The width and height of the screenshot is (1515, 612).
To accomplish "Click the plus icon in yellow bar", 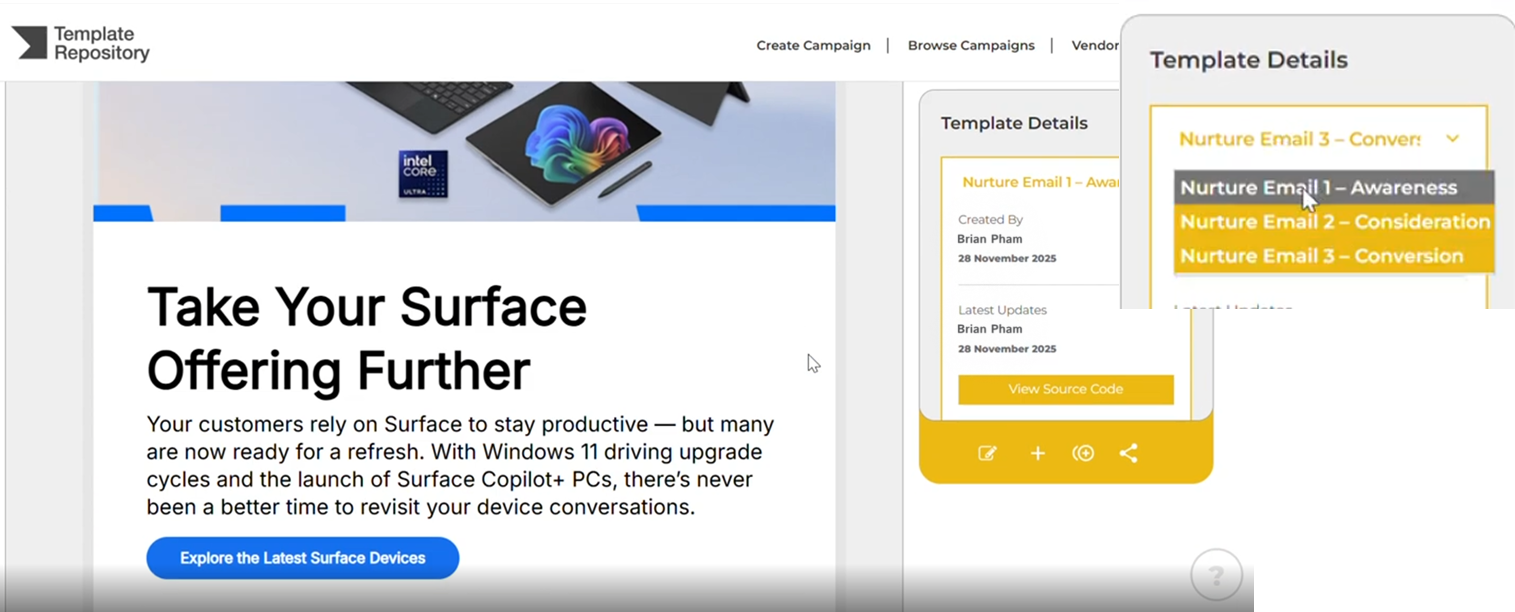I will point(1038,454).
